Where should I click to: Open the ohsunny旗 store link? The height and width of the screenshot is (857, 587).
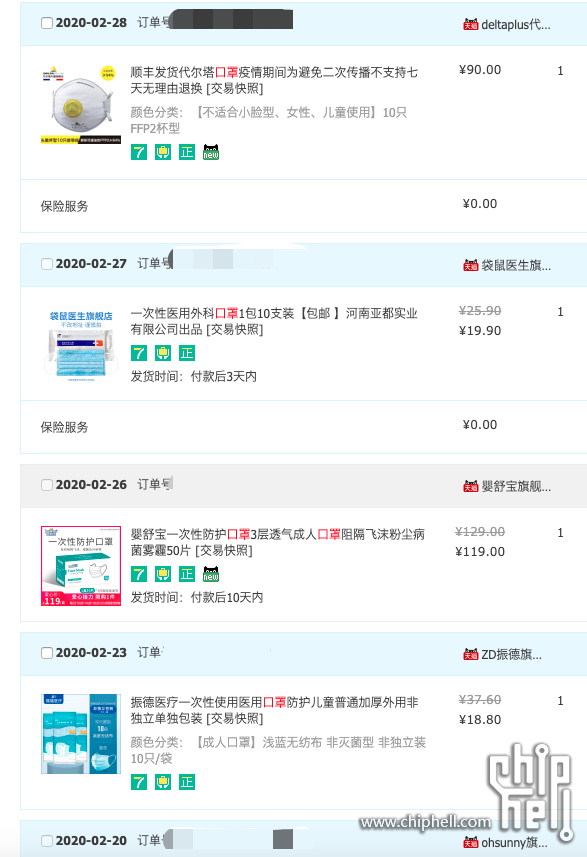[x=514, y=842]
